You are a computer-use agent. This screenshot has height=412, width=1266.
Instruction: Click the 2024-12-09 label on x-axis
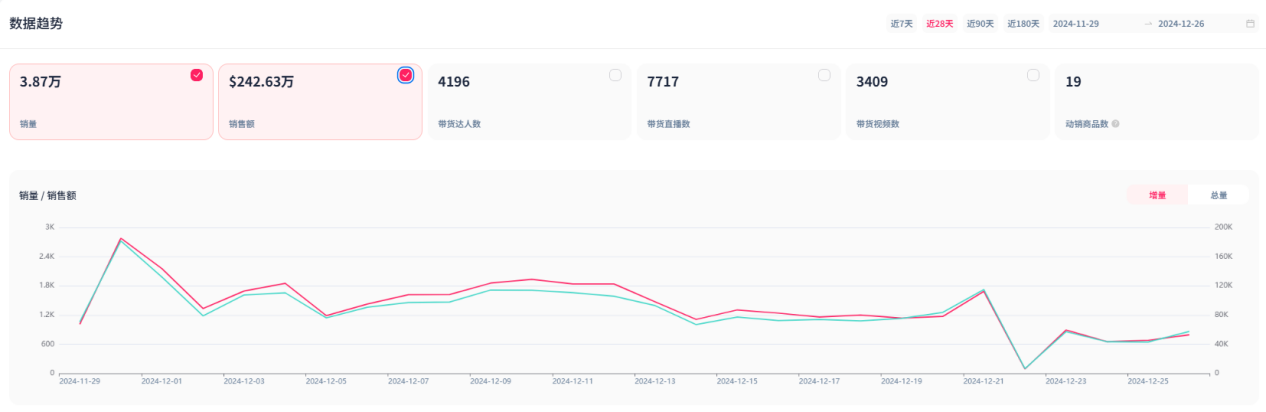pos(490,381)
